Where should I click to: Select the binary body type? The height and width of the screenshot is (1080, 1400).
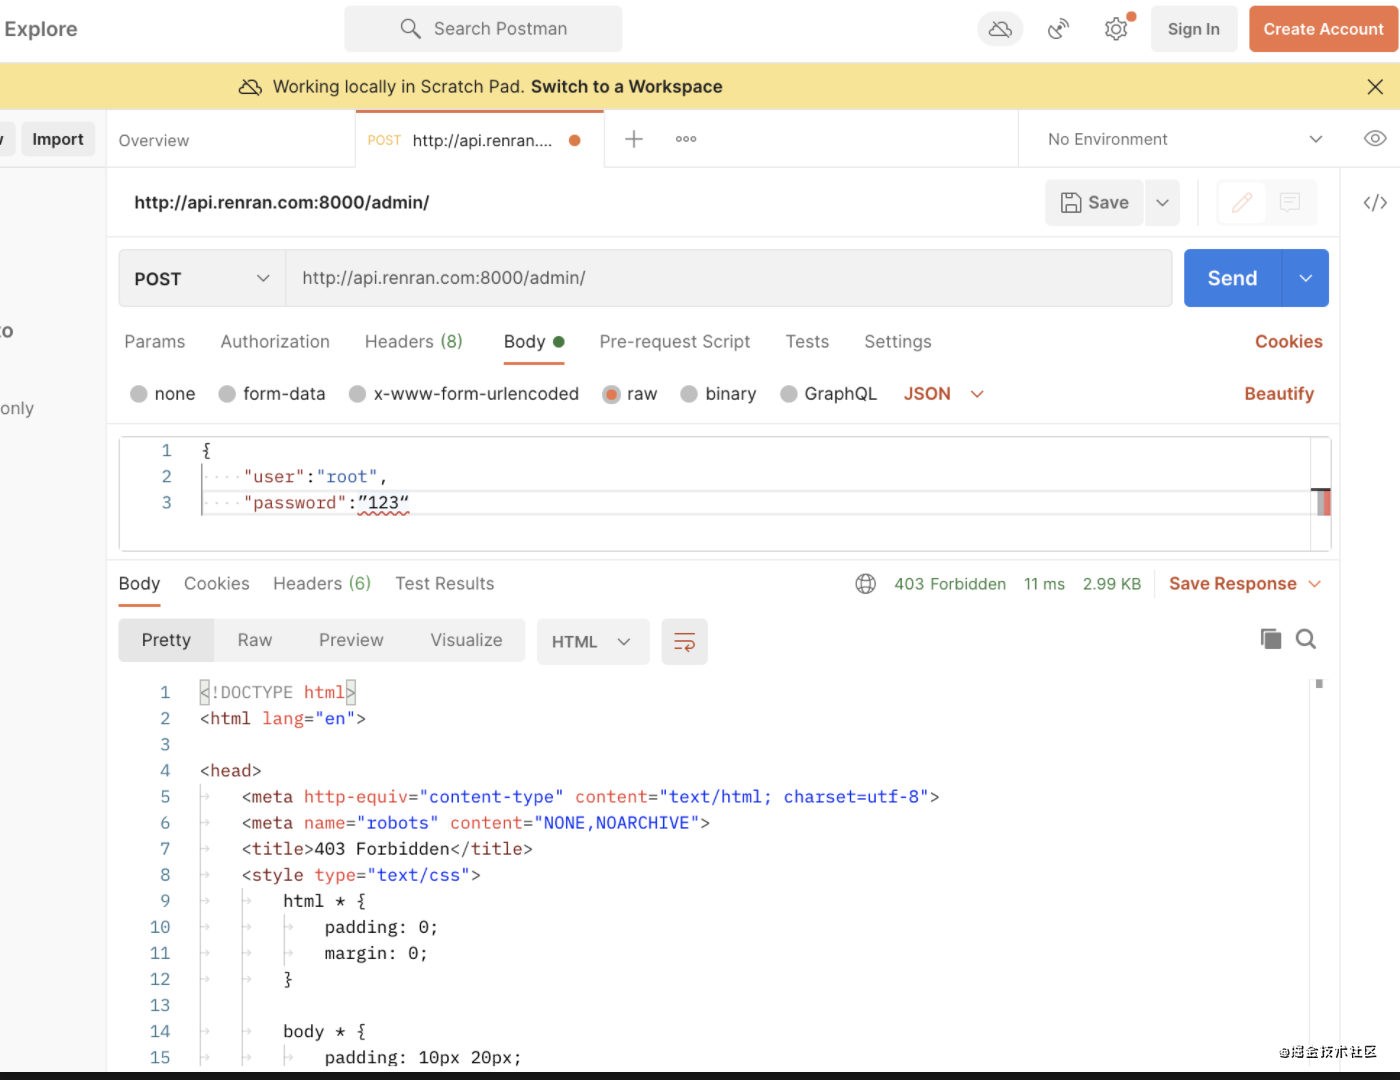[x=689, y=394]
